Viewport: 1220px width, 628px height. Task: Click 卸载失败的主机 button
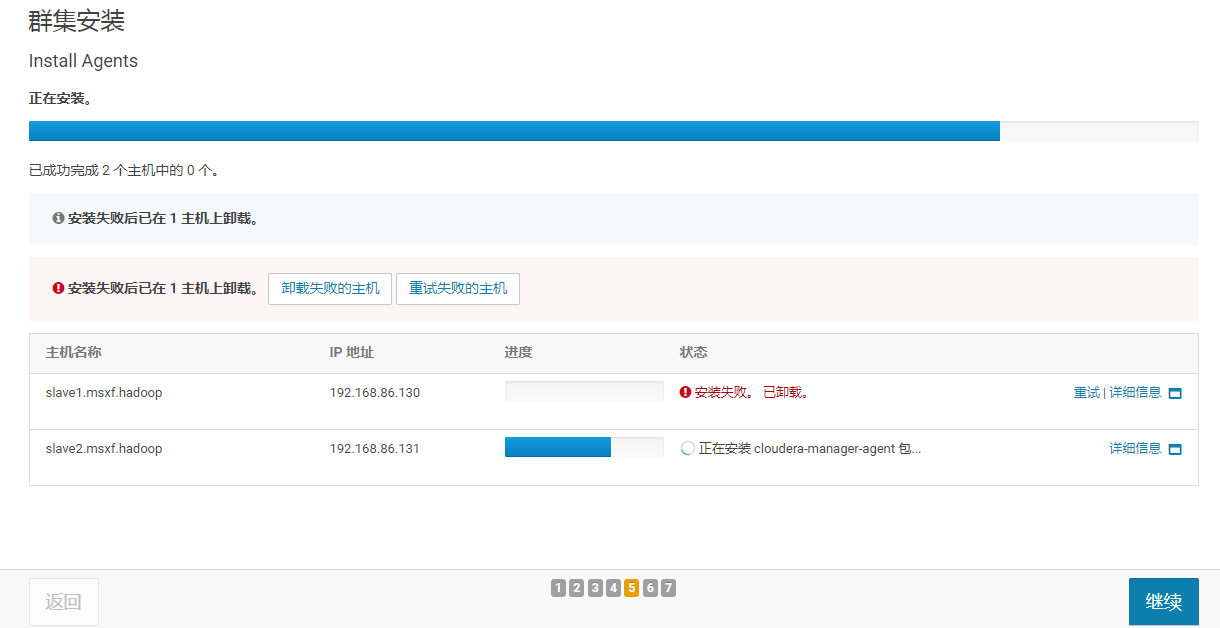(x=330, y=288)
